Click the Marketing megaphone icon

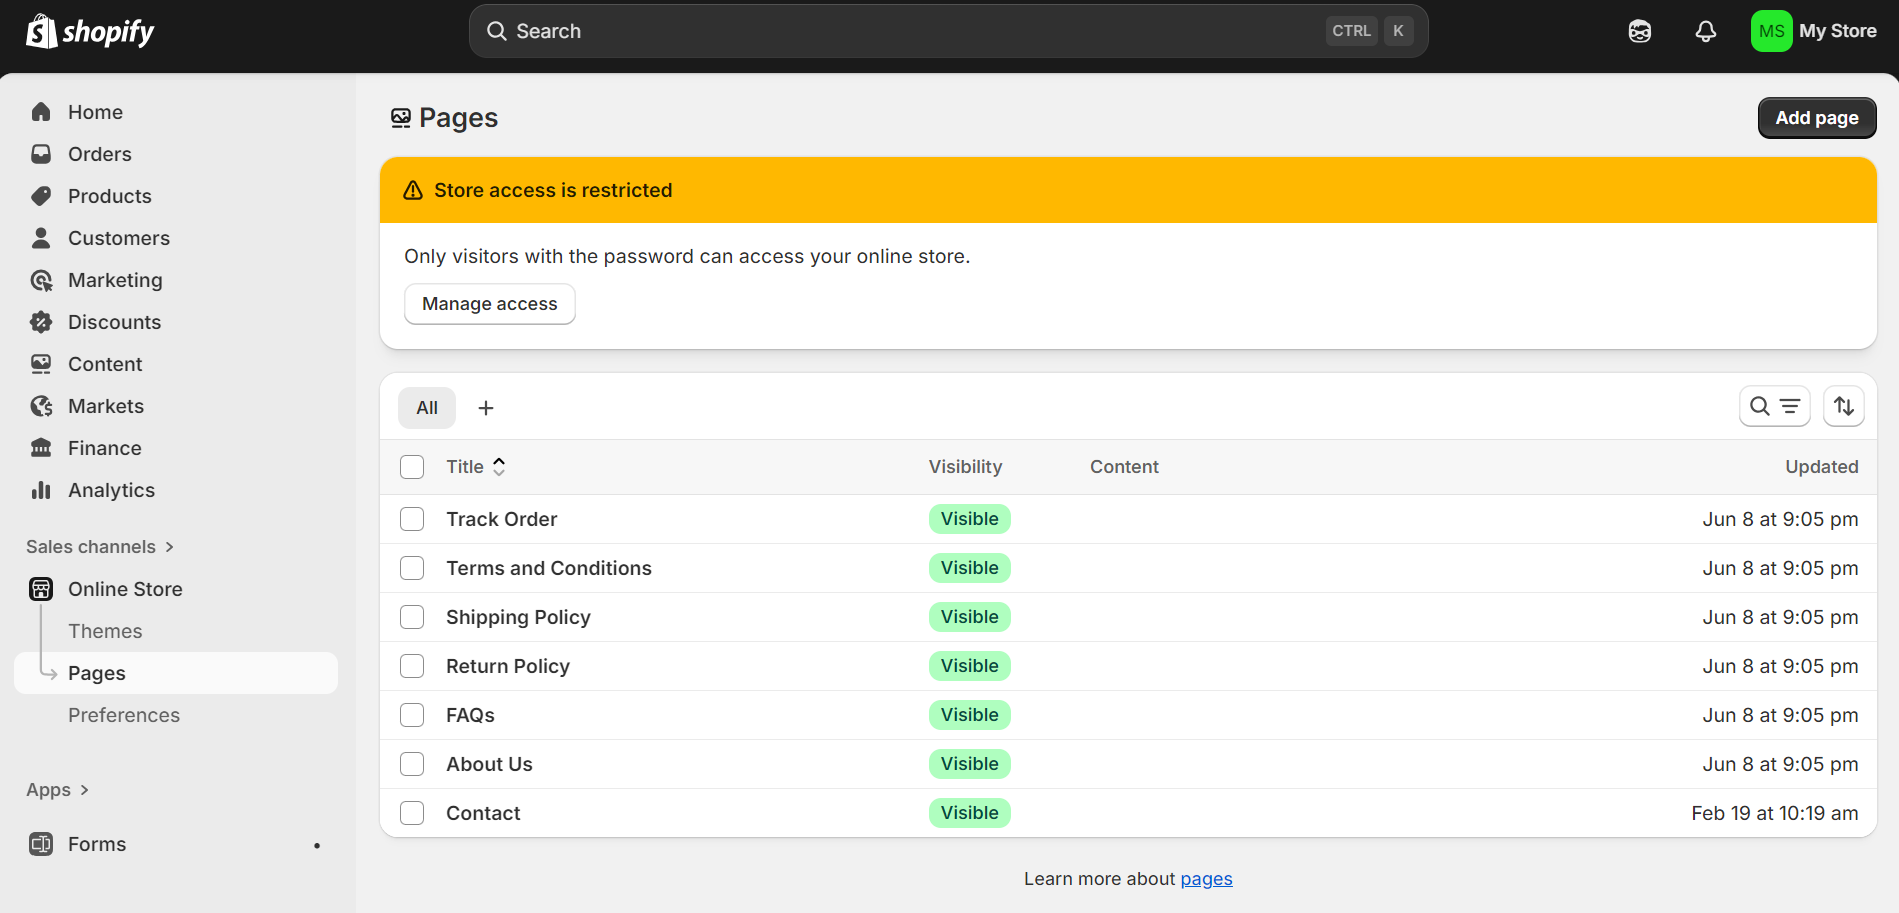click(x=41, y=280)
